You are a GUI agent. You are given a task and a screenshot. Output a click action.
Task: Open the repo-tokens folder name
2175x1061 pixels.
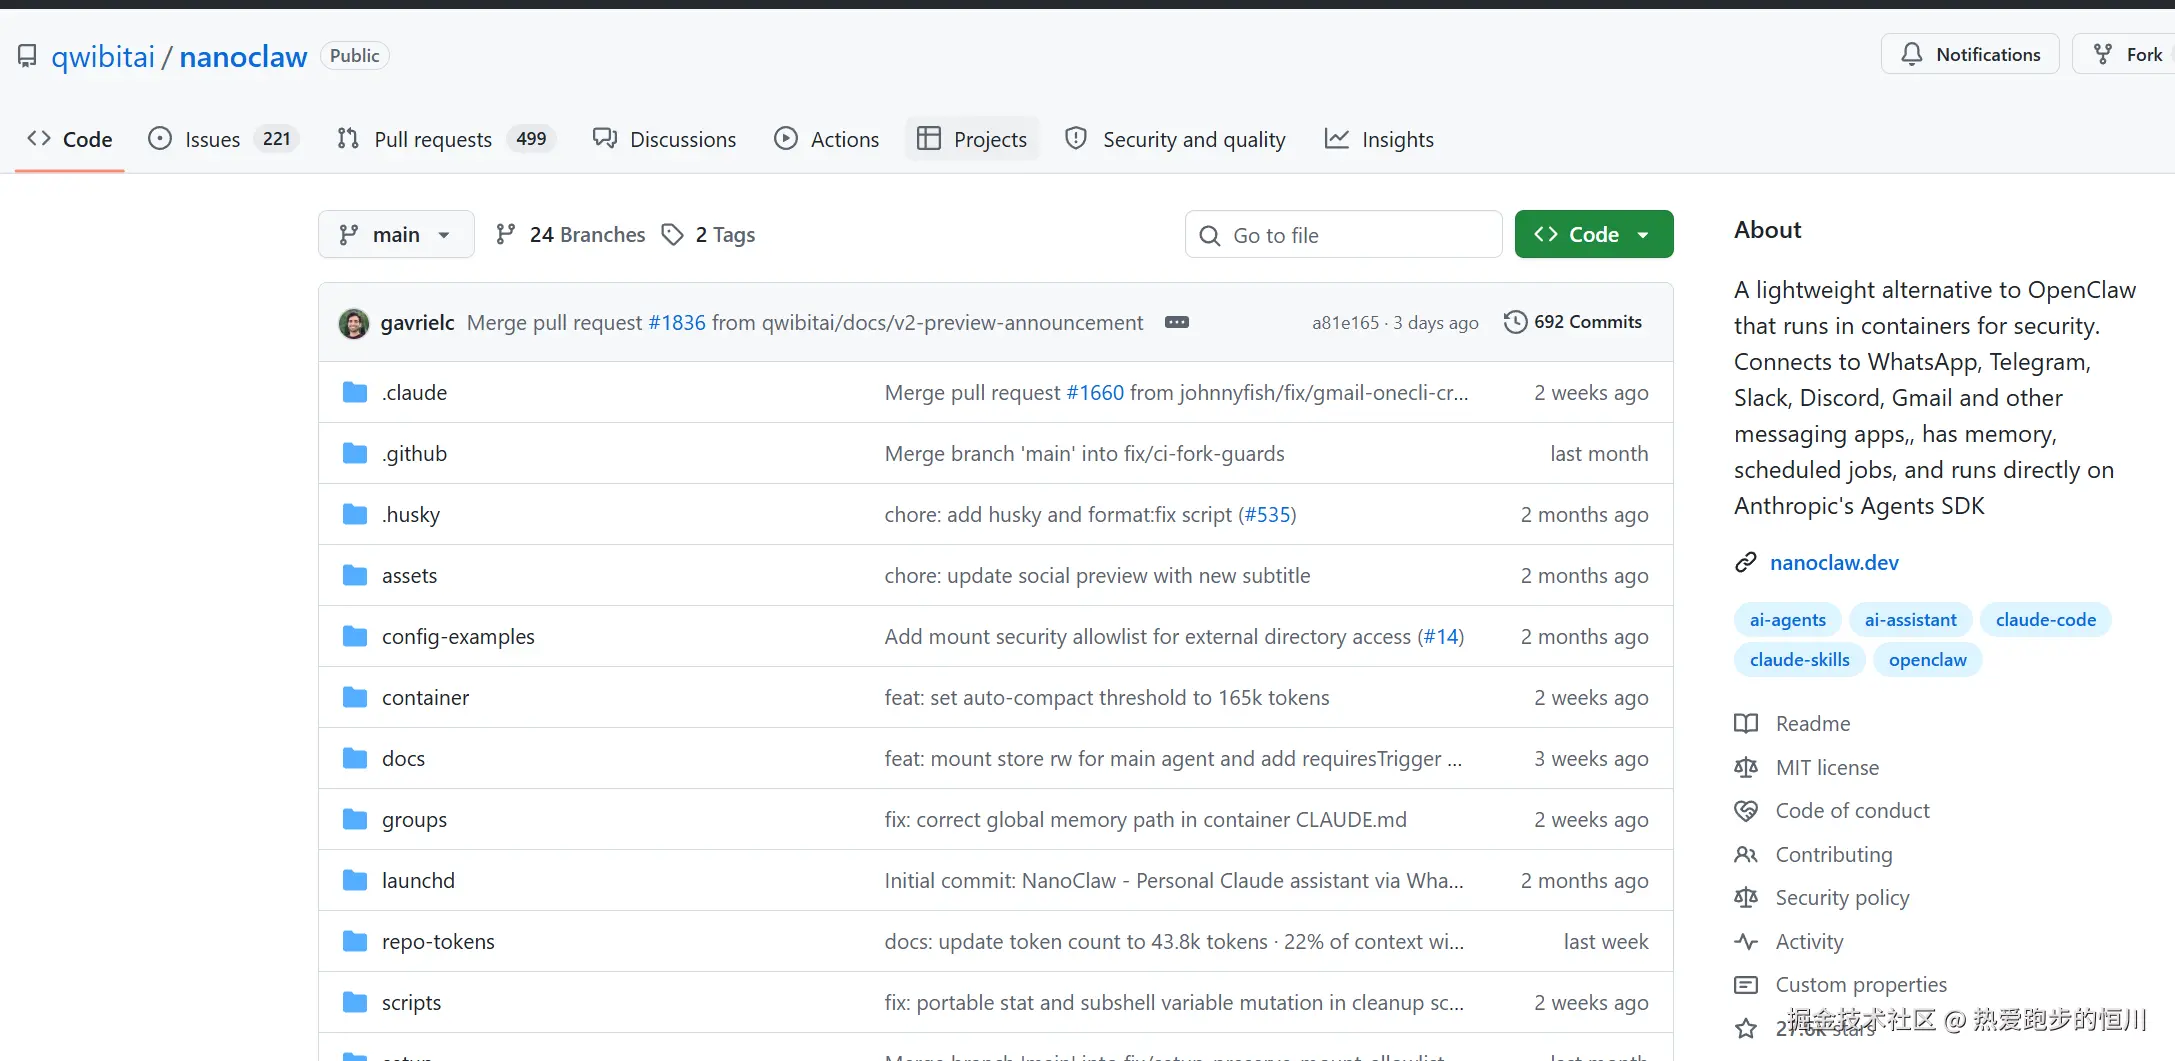point(438,941)
